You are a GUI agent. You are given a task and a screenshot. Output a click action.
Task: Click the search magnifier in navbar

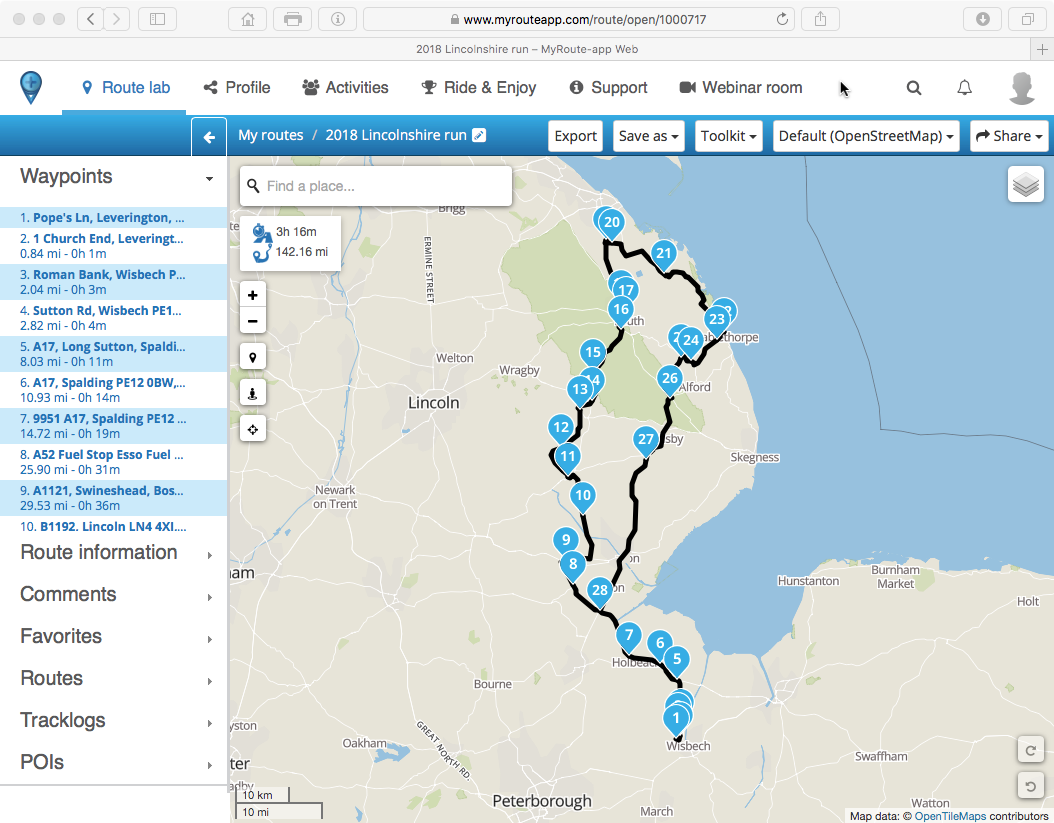point(914,88)
